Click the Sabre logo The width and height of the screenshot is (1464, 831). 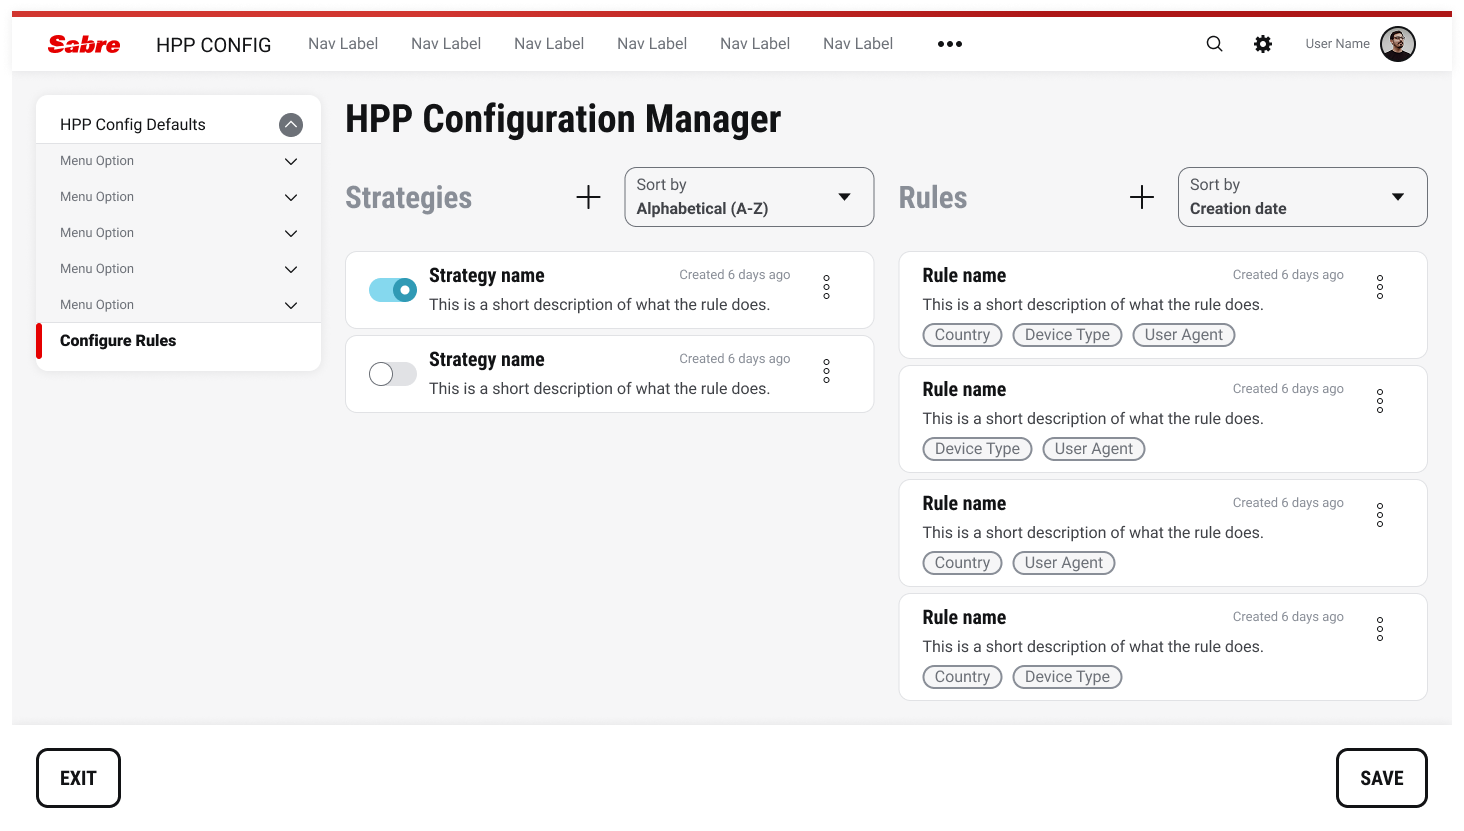coord(84,44)
